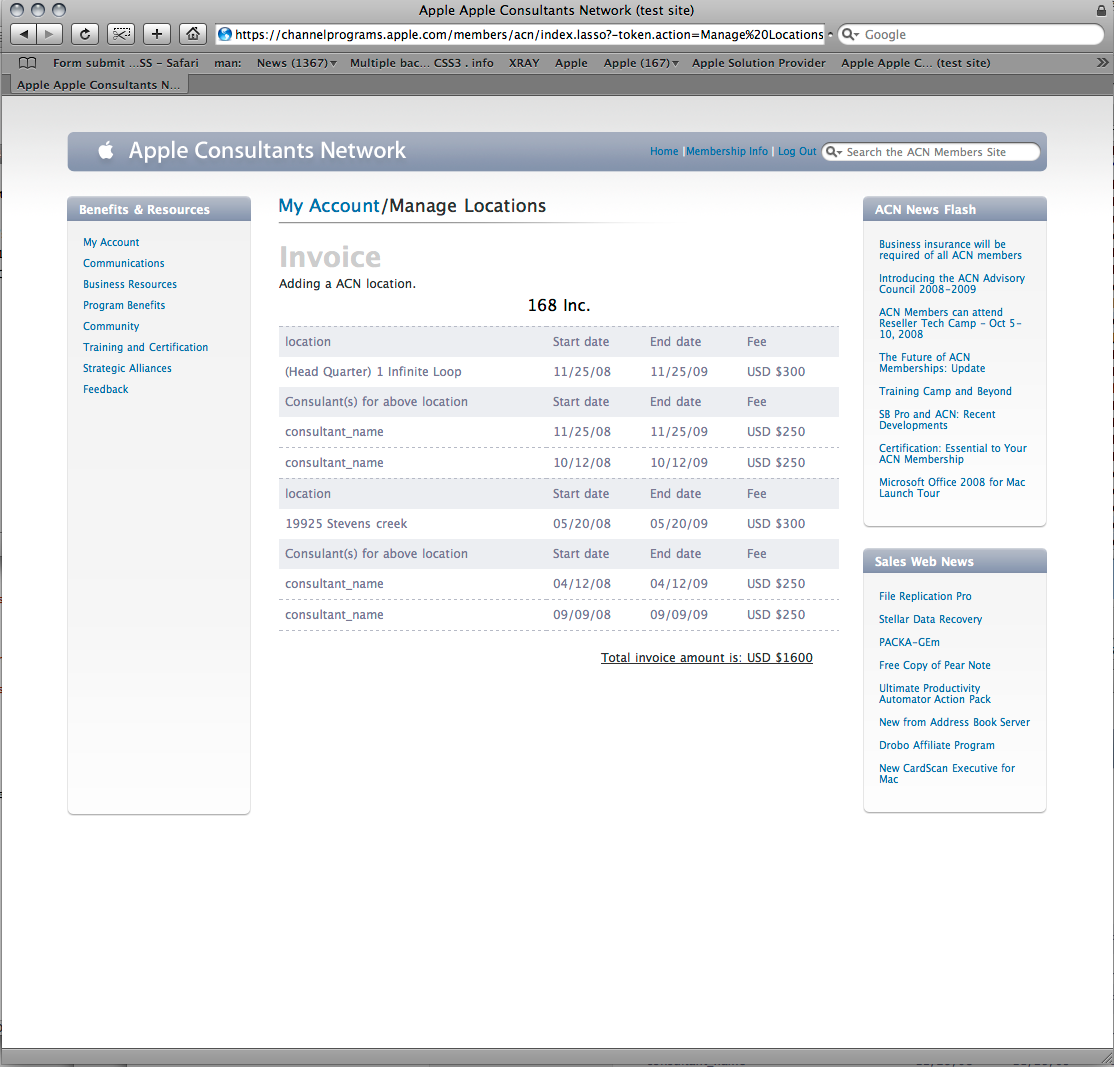Screen dimensions: 1114x1067
Task: Open Business Resources in the sidebar
Action: (x=130, y=284)
